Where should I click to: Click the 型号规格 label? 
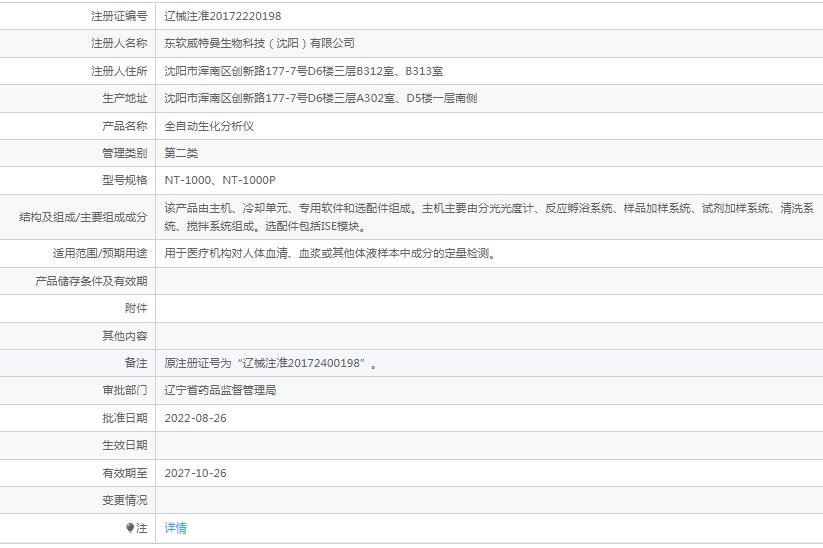click(125, 181)
